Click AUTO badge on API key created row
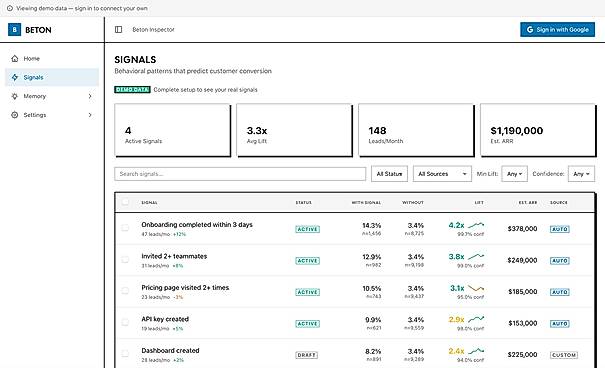This screenshot has width=605, height=368. 559,324
